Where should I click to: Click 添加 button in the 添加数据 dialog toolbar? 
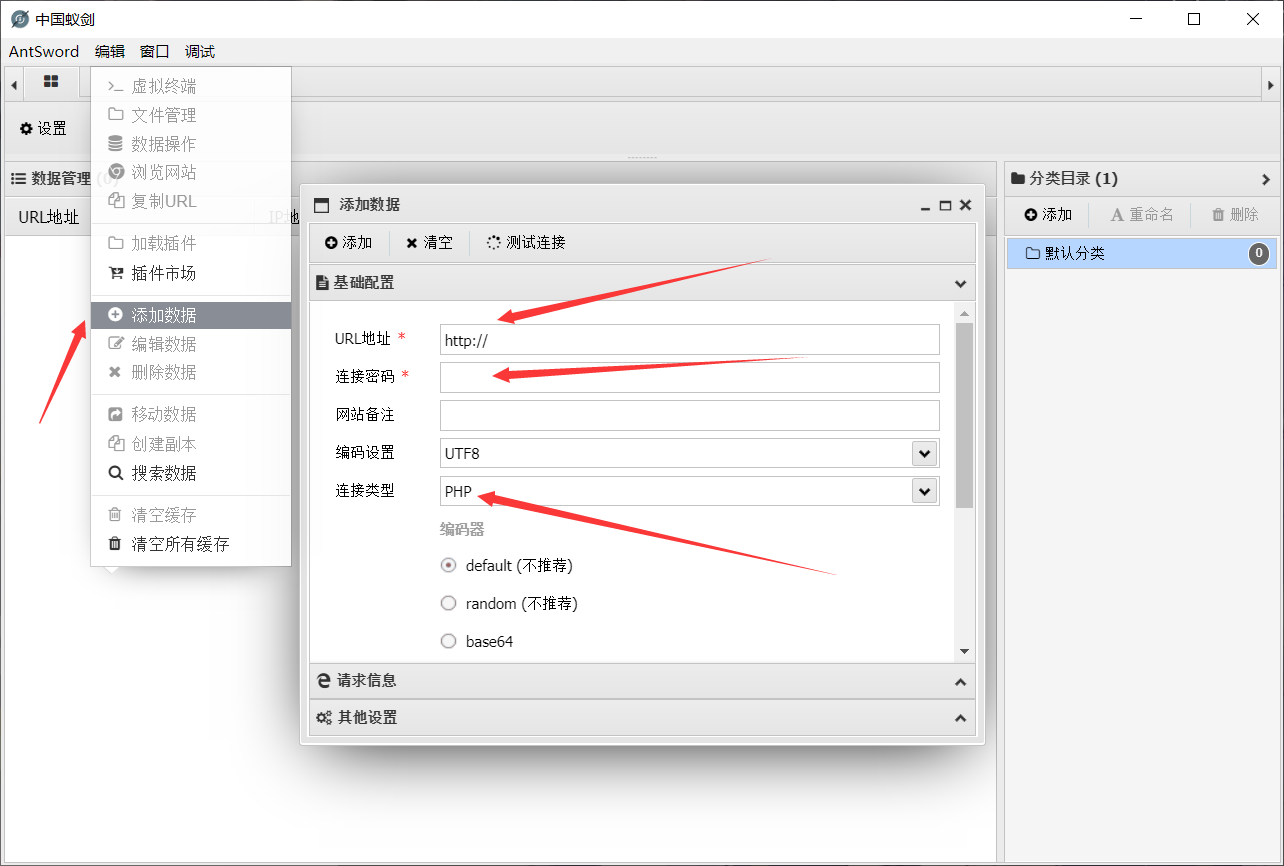[348, 242]
